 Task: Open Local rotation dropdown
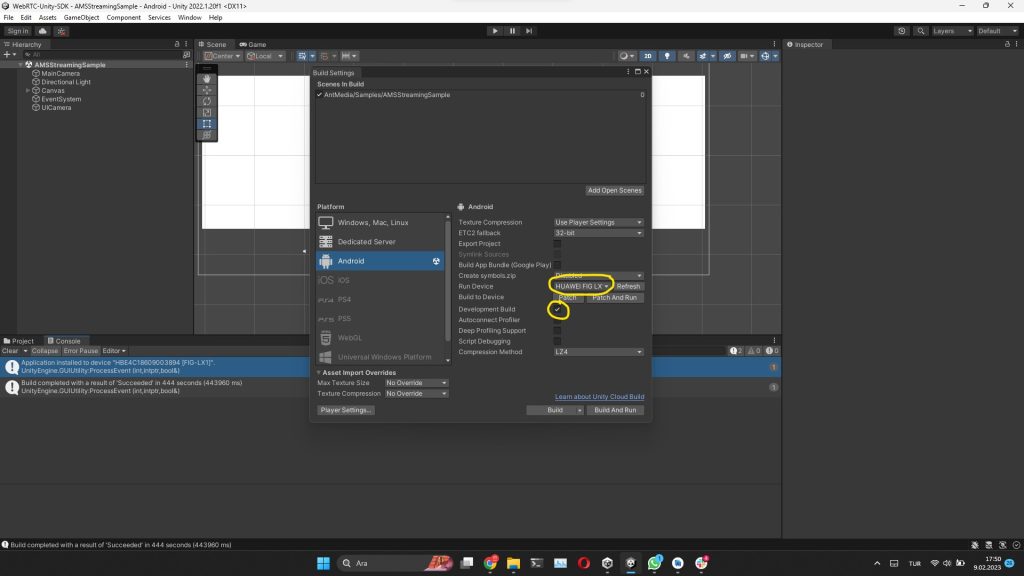click(x=264, y=56)
